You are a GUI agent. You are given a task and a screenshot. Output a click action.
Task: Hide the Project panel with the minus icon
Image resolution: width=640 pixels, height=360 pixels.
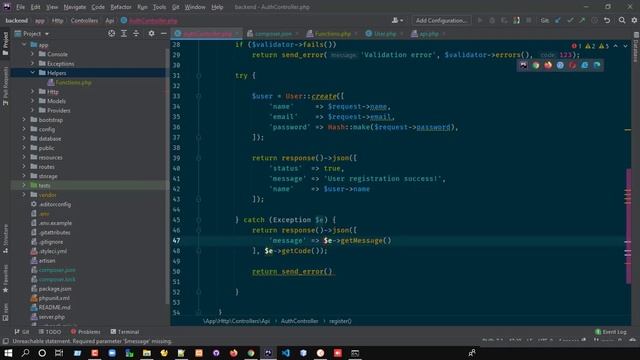pyautogui.click(x=163, y=33)
